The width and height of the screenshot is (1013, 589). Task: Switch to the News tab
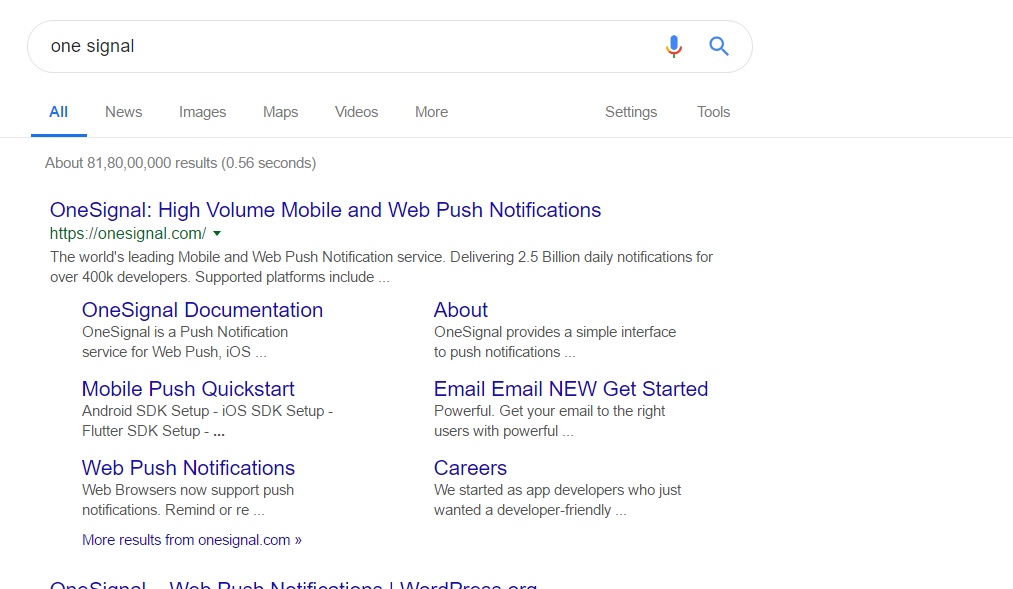coord(123,112)
